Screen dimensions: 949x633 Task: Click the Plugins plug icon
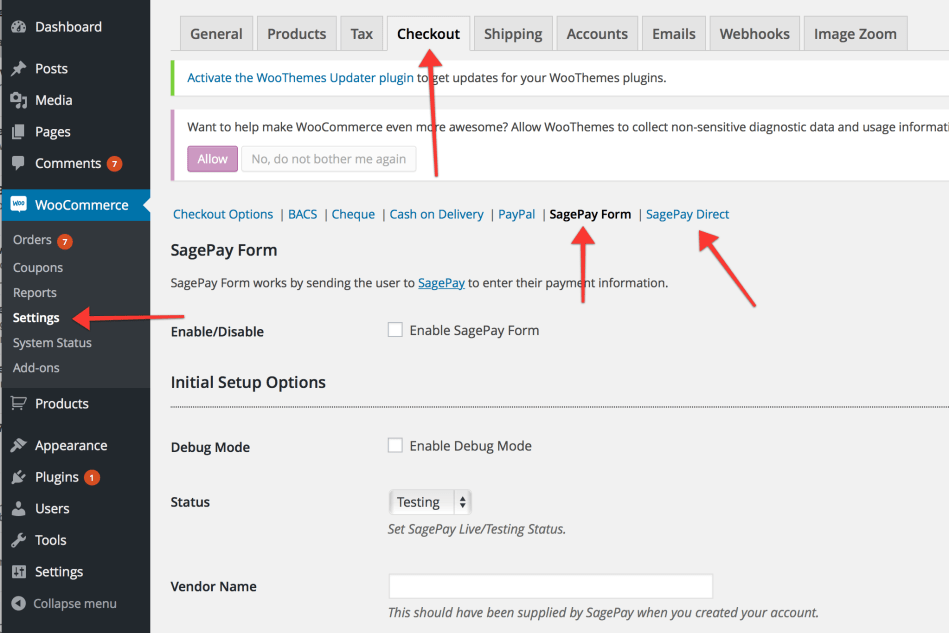[18, 477]
